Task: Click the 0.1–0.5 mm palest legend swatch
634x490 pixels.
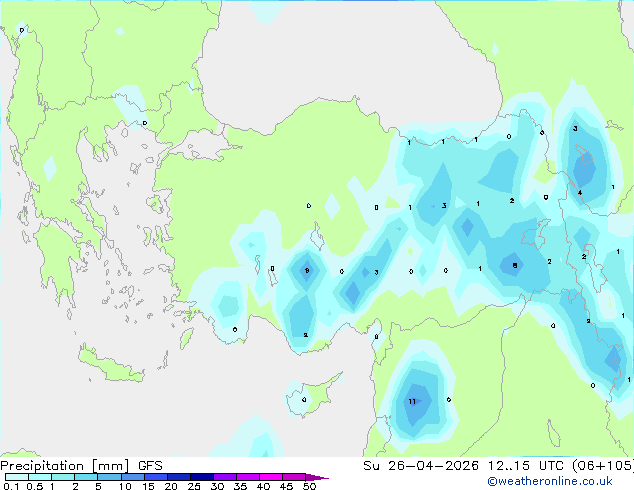Action: [17, 477]
